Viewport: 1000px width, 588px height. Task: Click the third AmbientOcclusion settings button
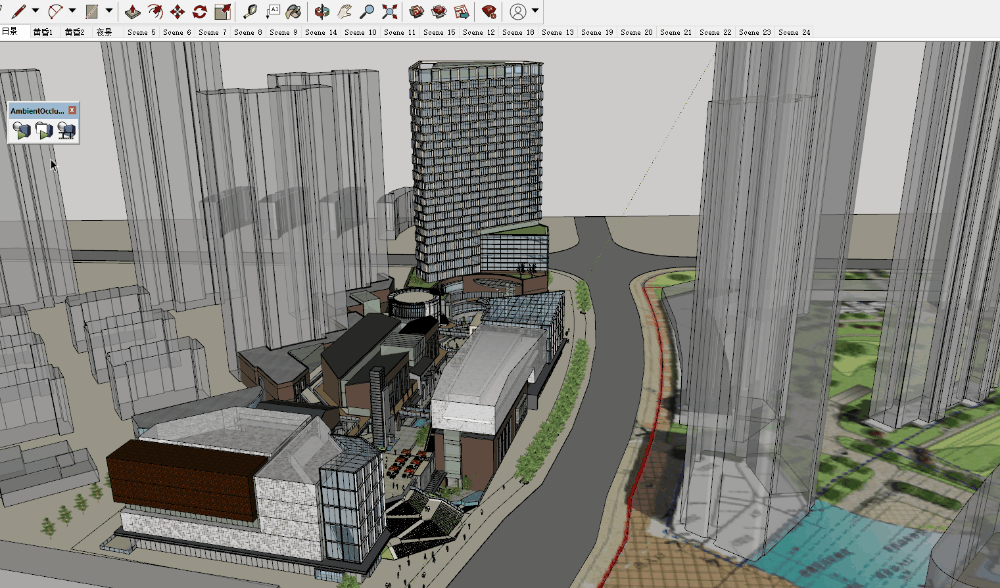[67, 130]
